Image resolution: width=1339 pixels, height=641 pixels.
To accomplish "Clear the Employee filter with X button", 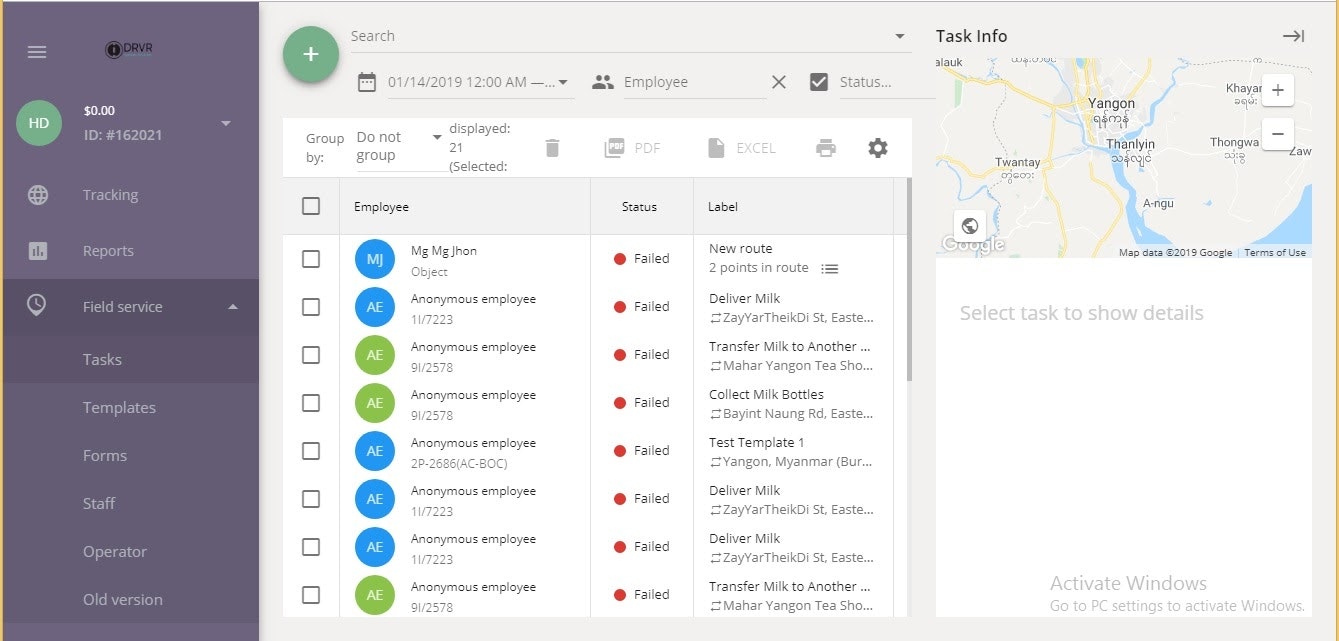I will pyautogui.click(x=778, y=81).
